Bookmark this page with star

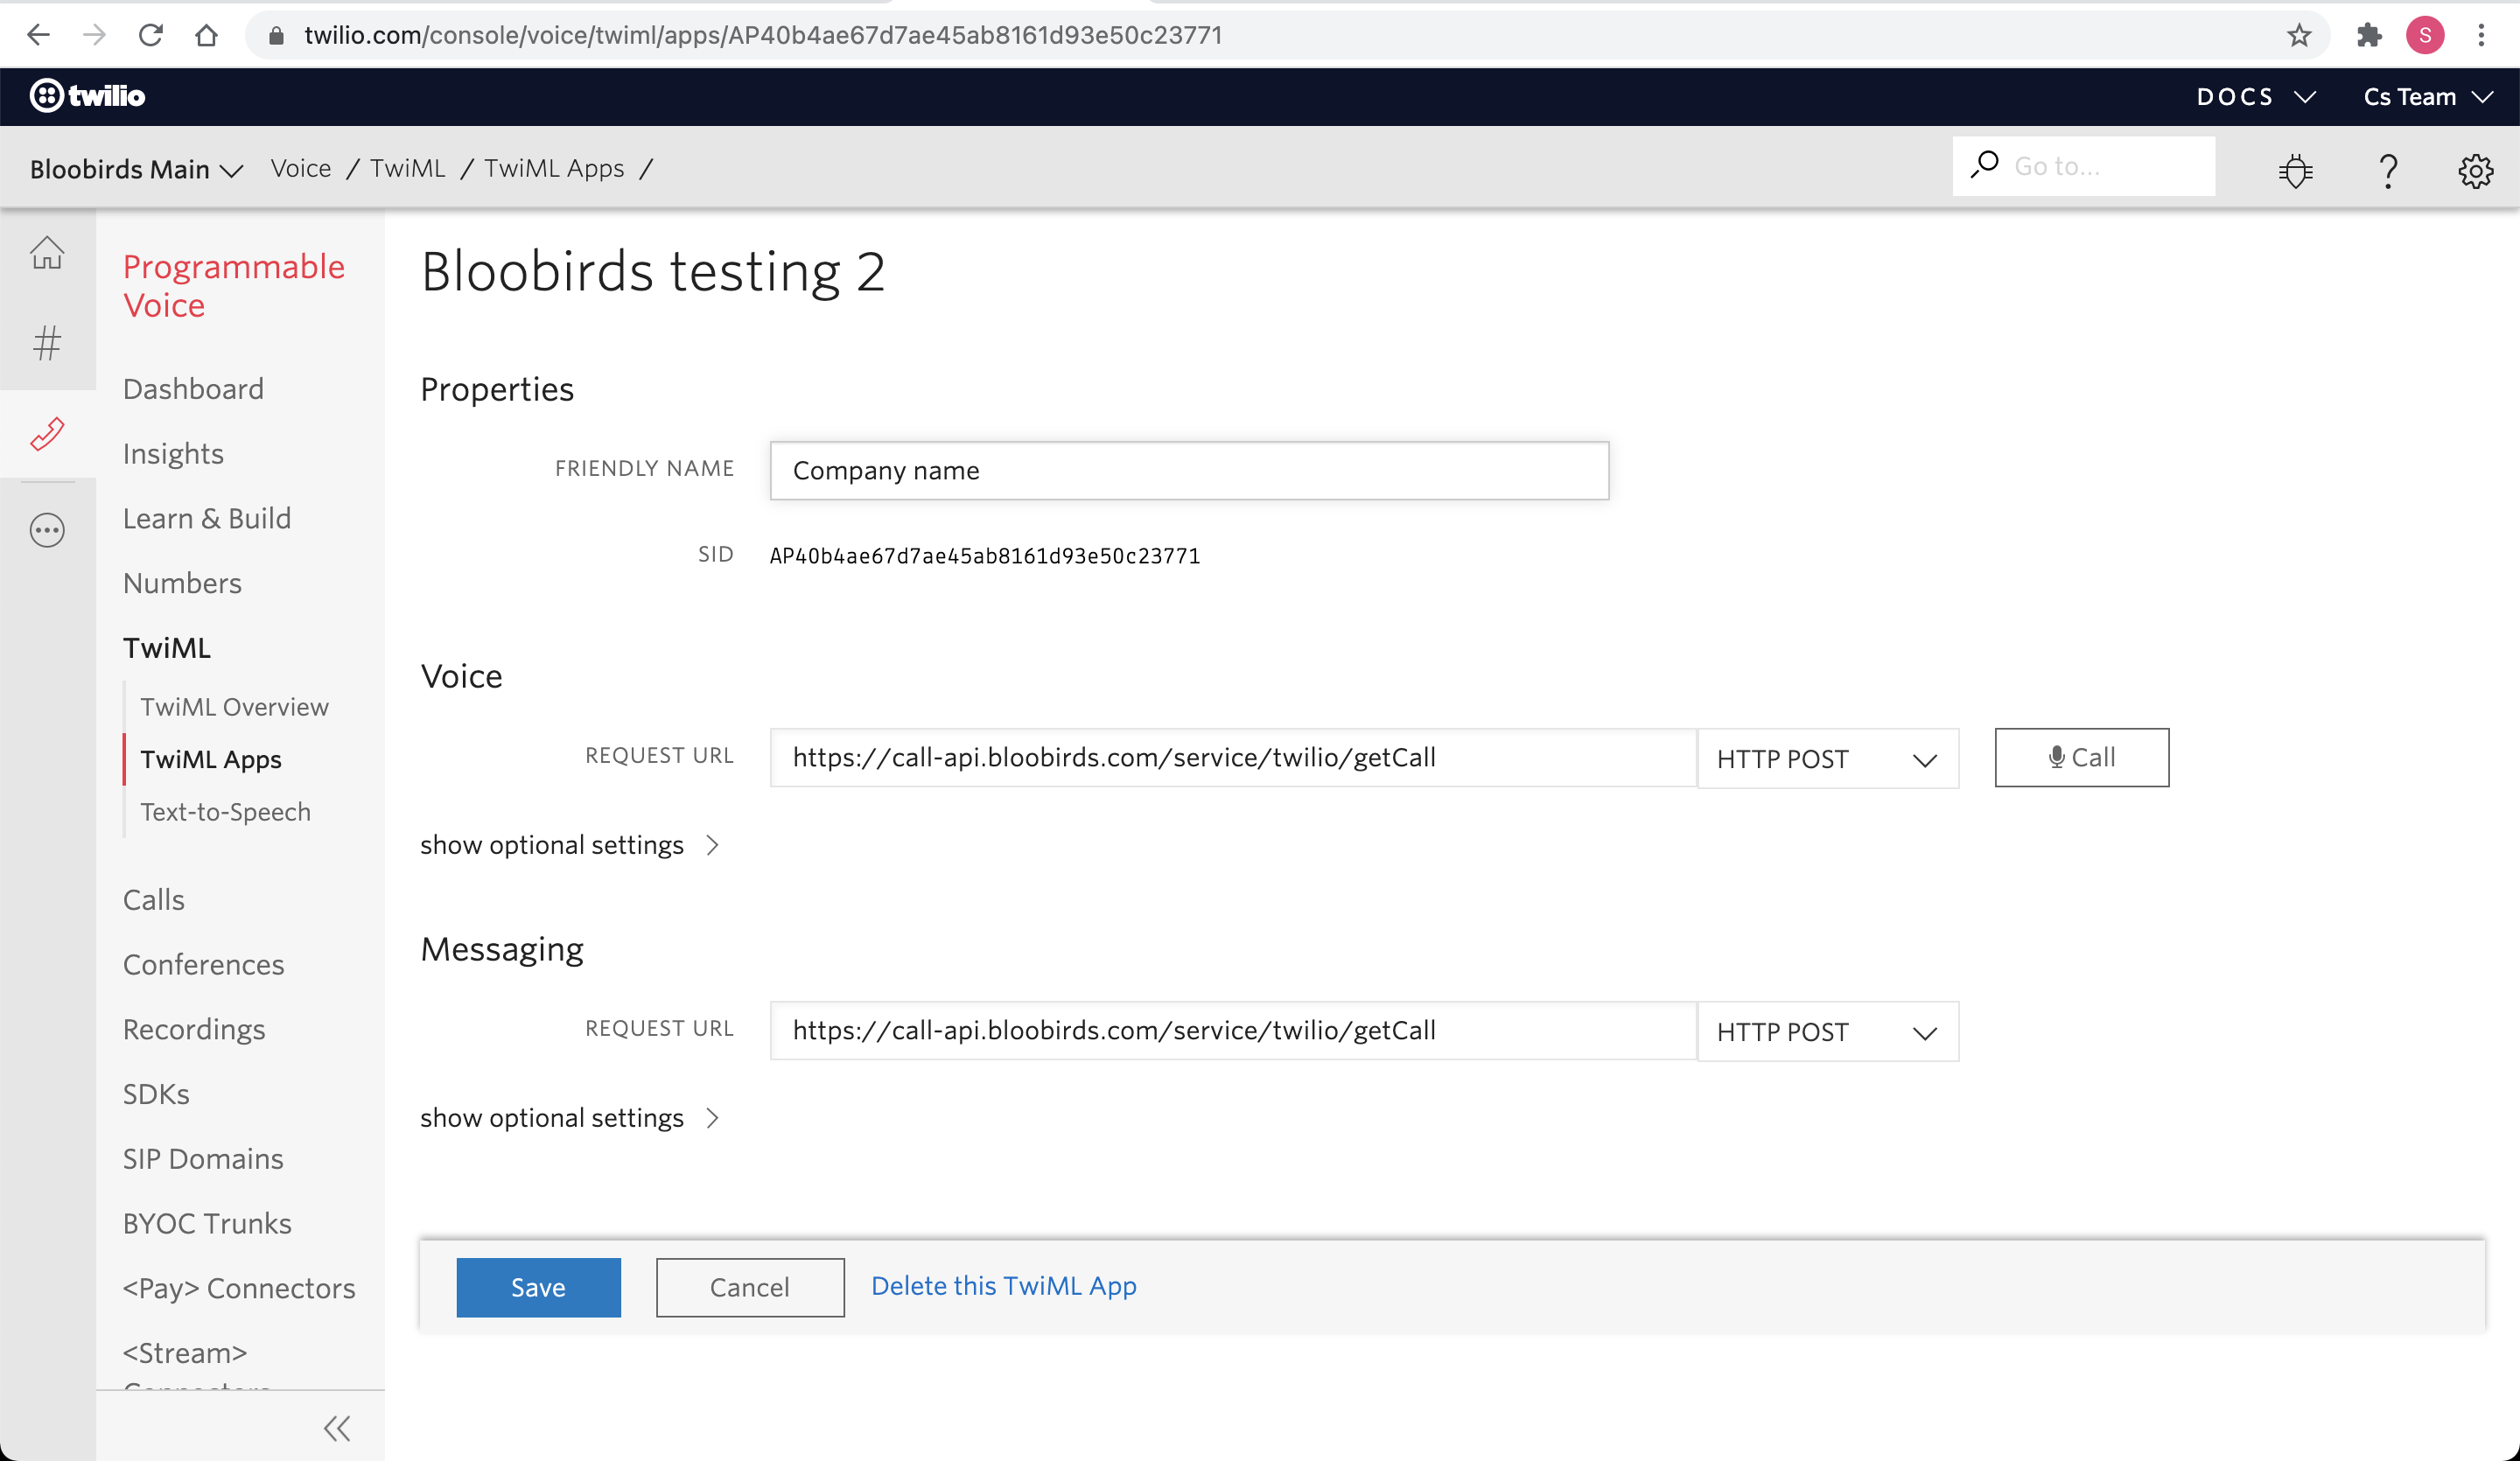coord(2299,35)
